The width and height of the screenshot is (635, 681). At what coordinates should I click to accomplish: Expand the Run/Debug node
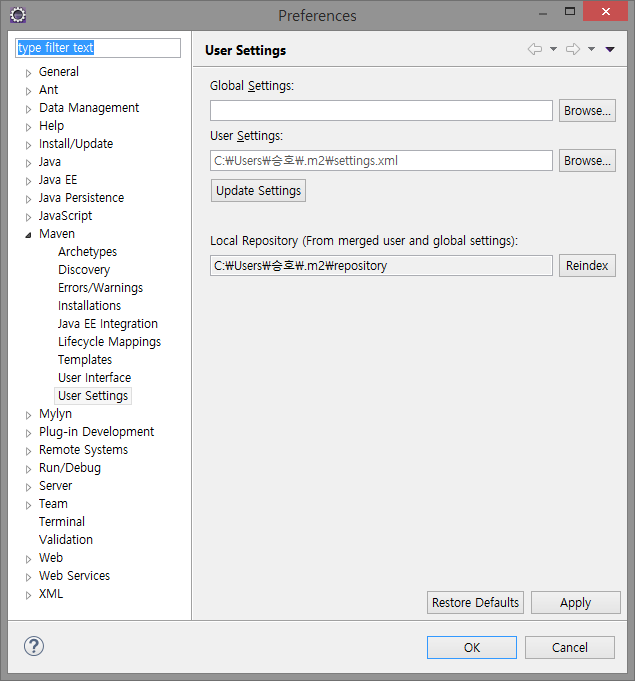coord(28,469)
